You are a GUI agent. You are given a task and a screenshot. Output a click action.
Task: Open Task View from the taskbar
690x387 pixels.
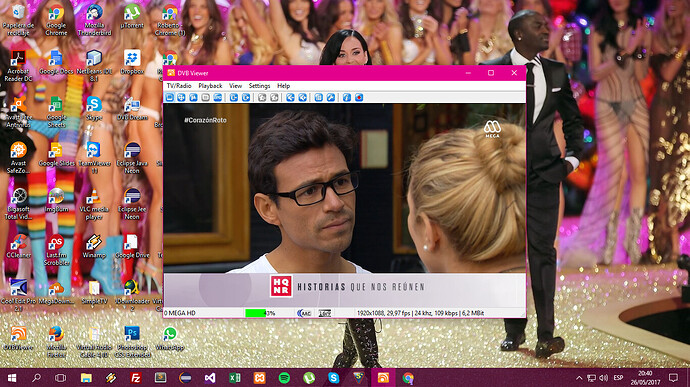(x=61, y=378)
